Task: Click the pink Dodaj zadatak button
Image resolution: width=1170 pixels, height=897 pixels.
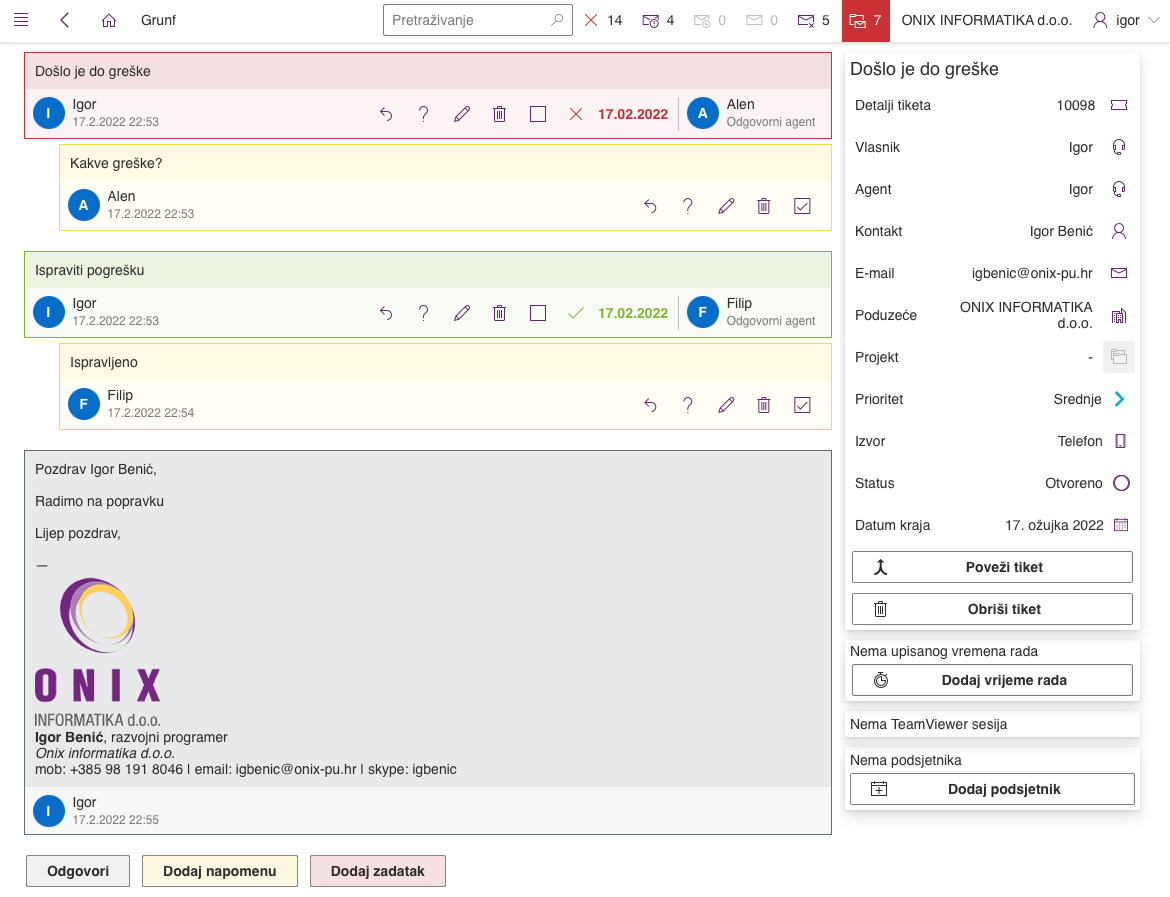Action: coord(377,871)
